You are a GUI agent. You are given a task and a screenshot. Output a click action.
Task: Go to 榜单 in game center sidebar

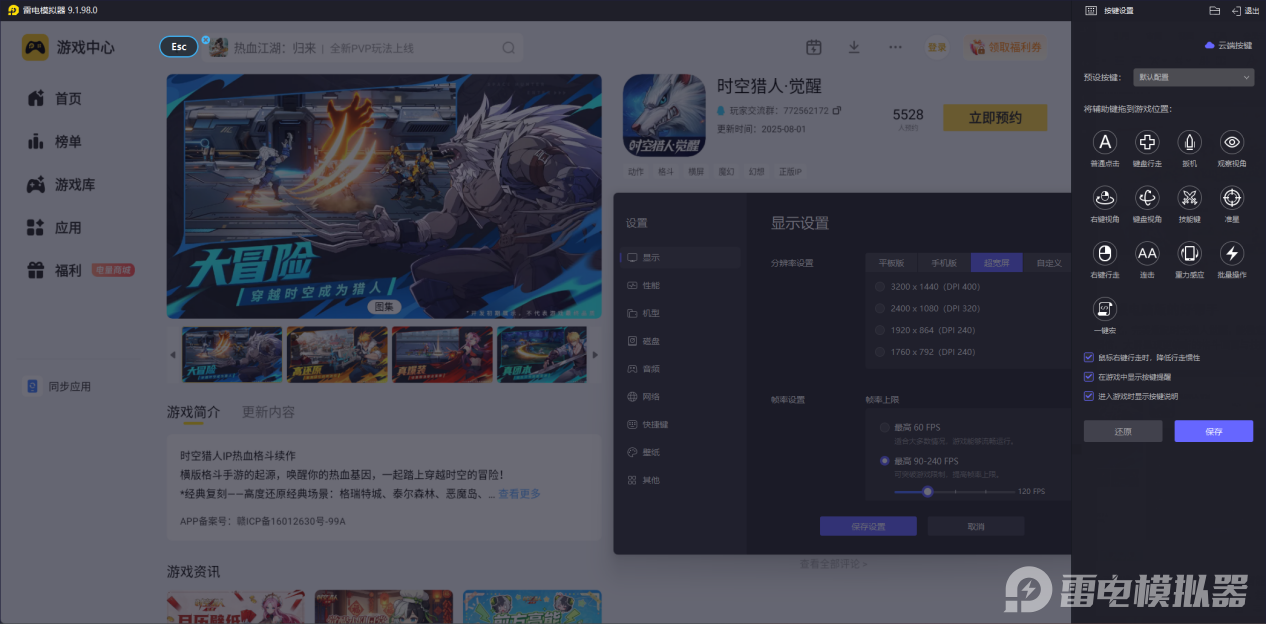click(55, 141)
